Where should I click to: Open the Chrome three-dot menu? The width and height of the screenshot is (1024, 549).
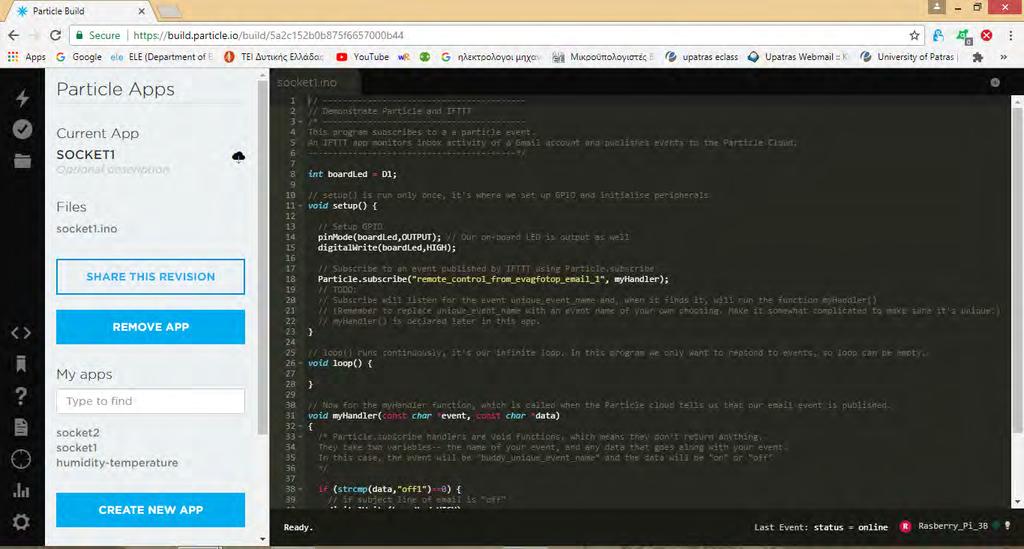tap(1010, 35)
